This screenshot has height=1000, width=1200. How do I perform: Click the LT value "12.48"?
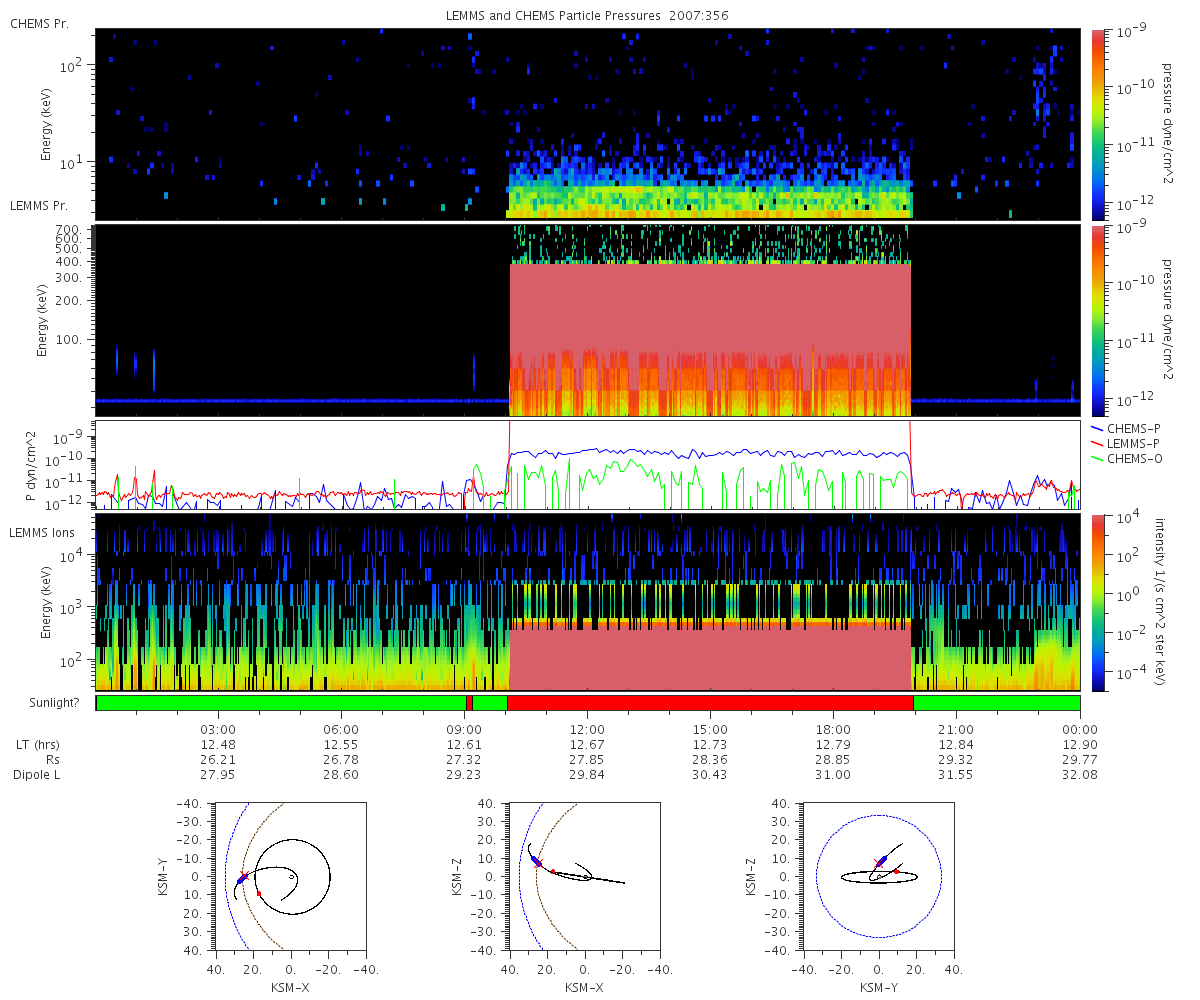218,744
